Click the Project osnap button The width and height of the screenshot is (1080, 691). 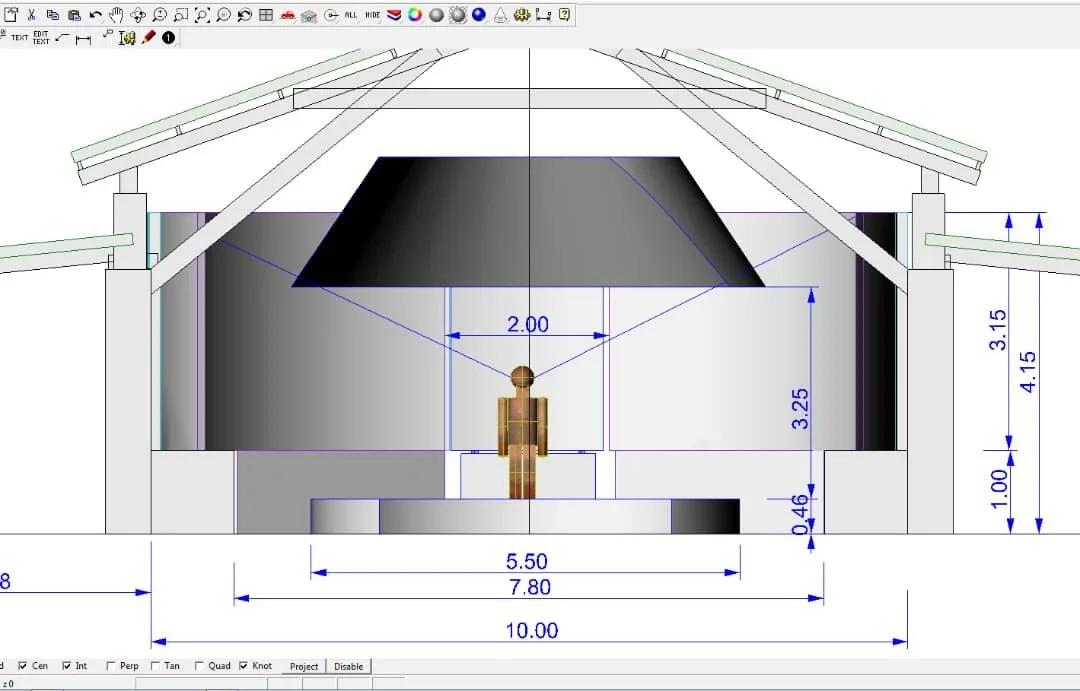click(304, 666)
